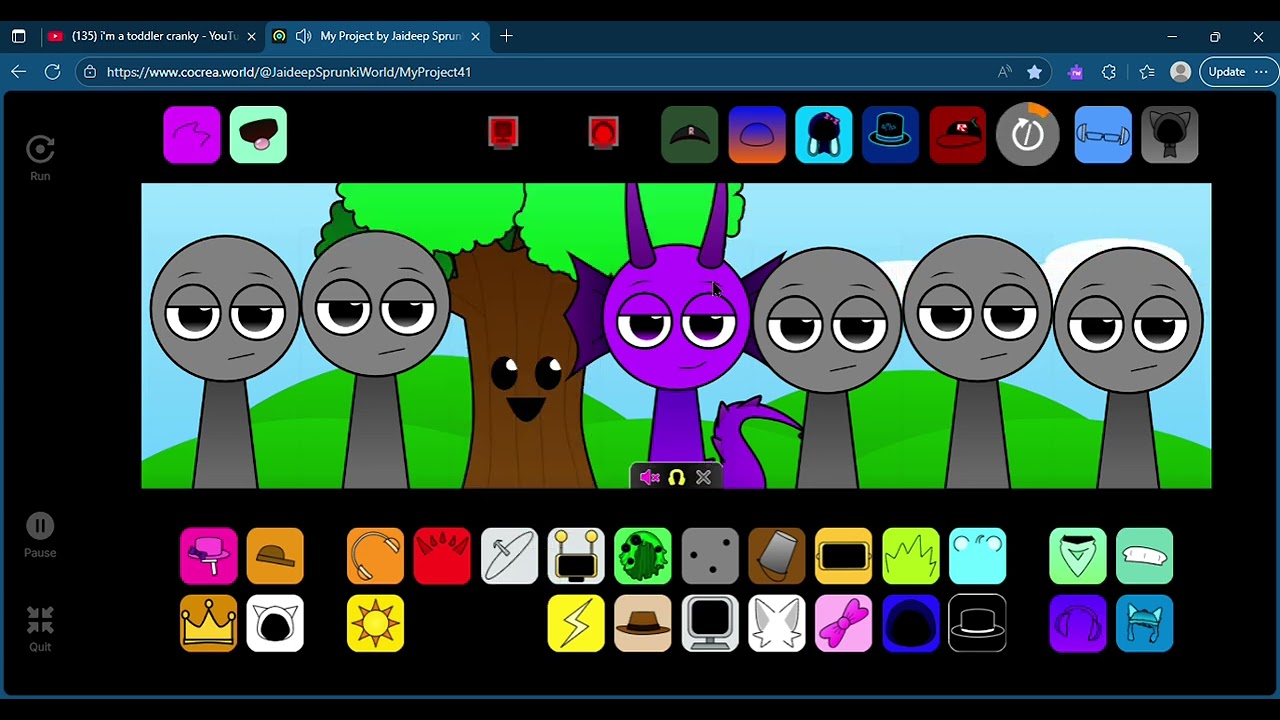Open read aloud icon in address bar
Image resolution: width=1280 pixels, height=720 pixels.
click(x=1005, y=72)
